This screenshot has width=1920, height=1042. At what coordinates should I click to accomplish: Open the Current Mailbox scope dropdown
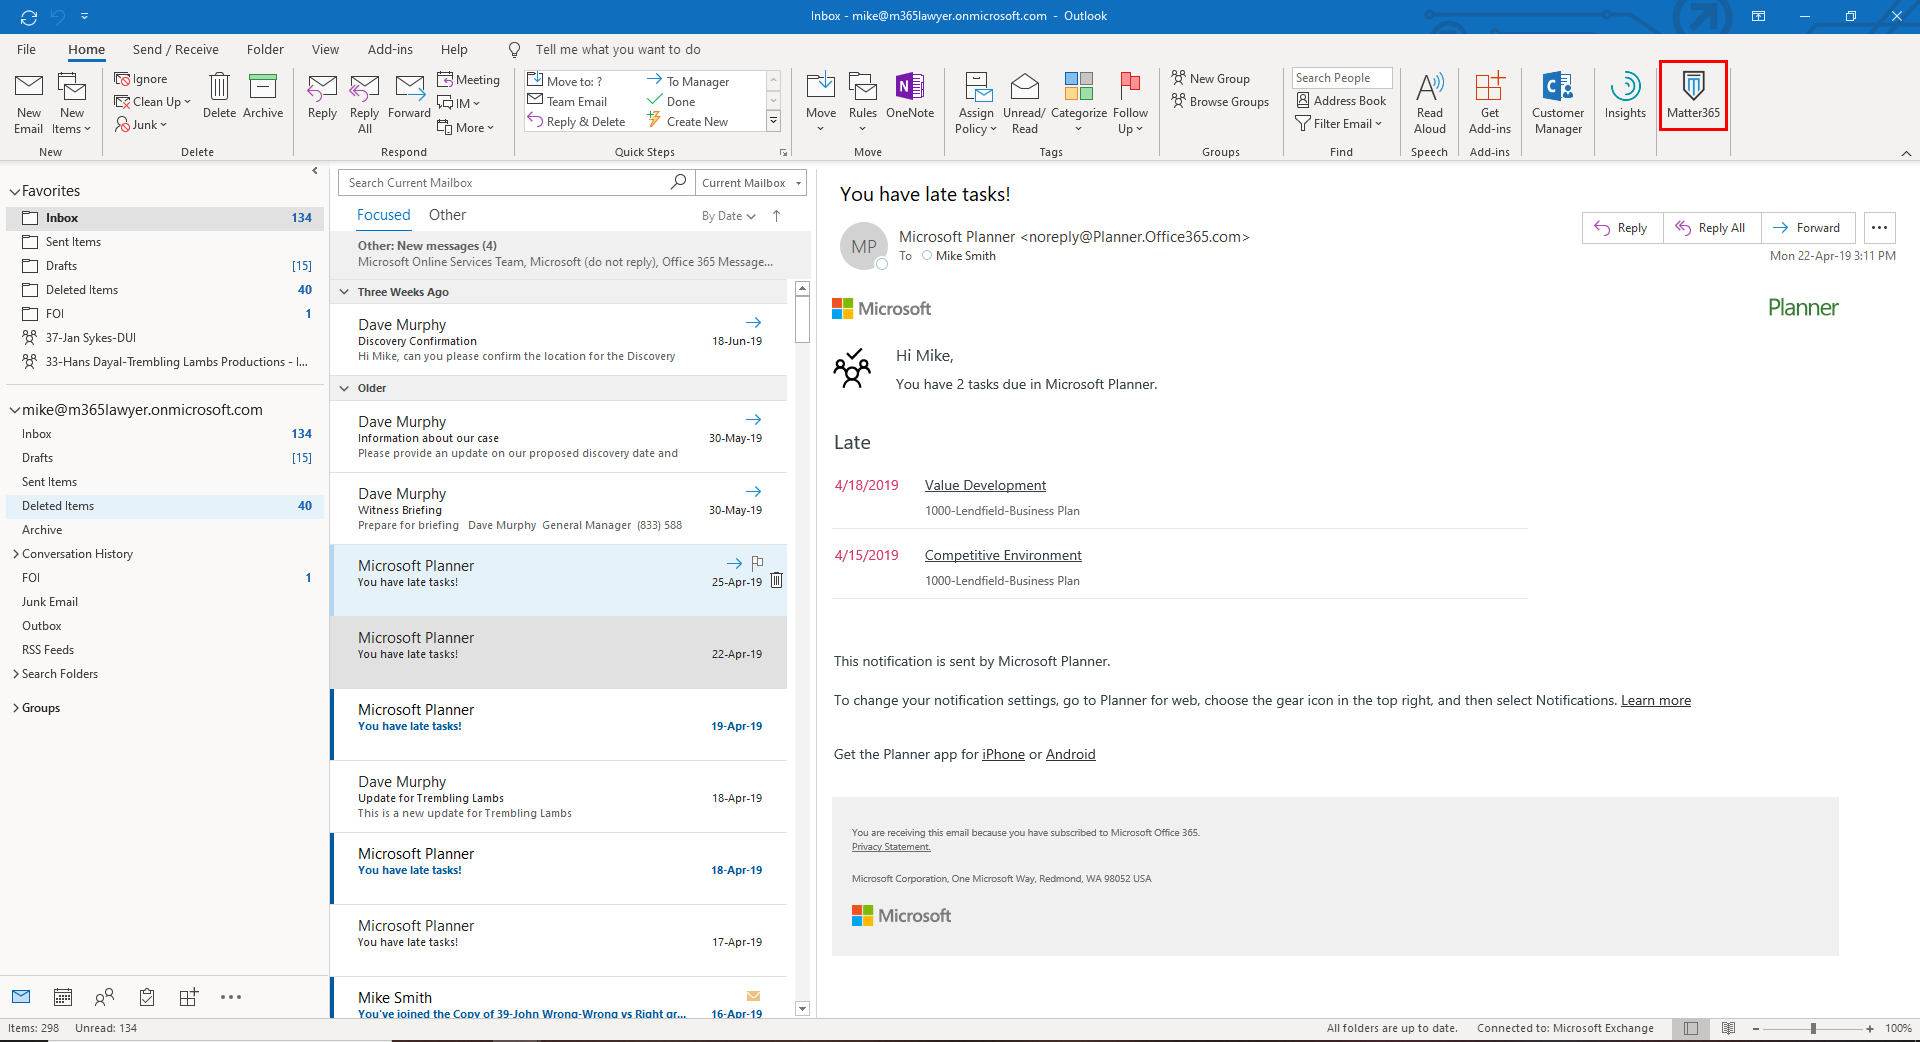[751, 183]
